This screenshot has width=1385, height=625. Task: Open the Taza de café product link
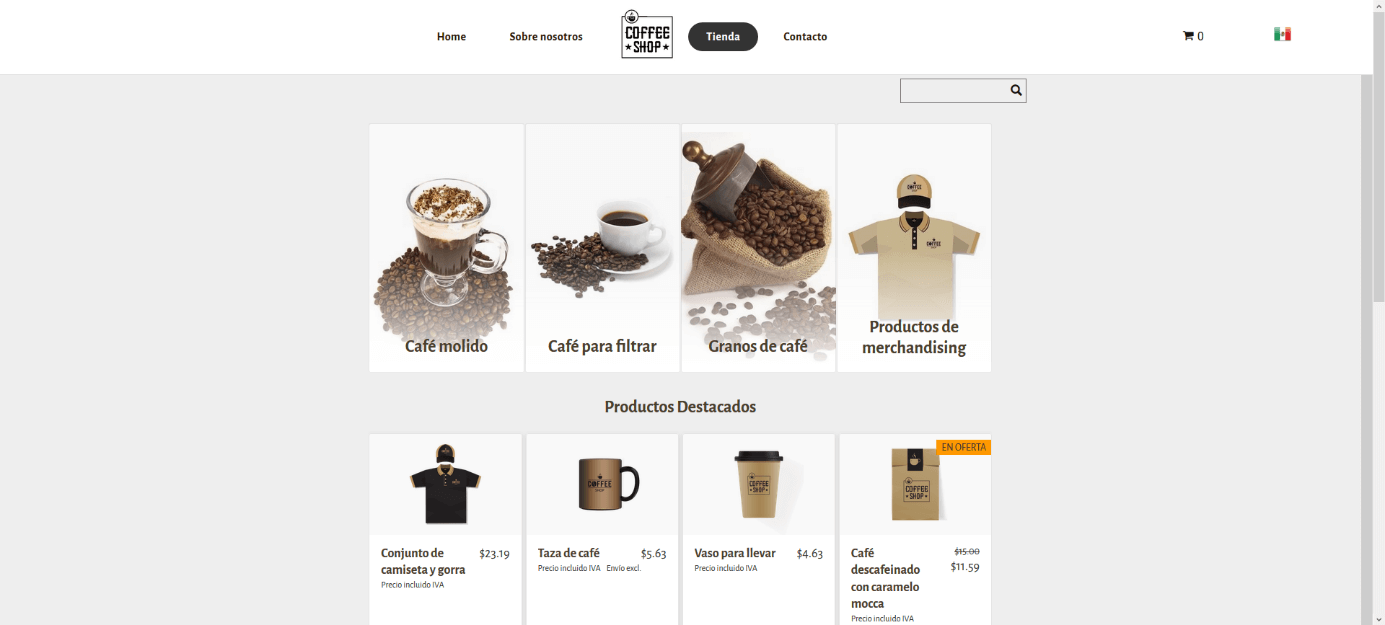tap(569, 553)
